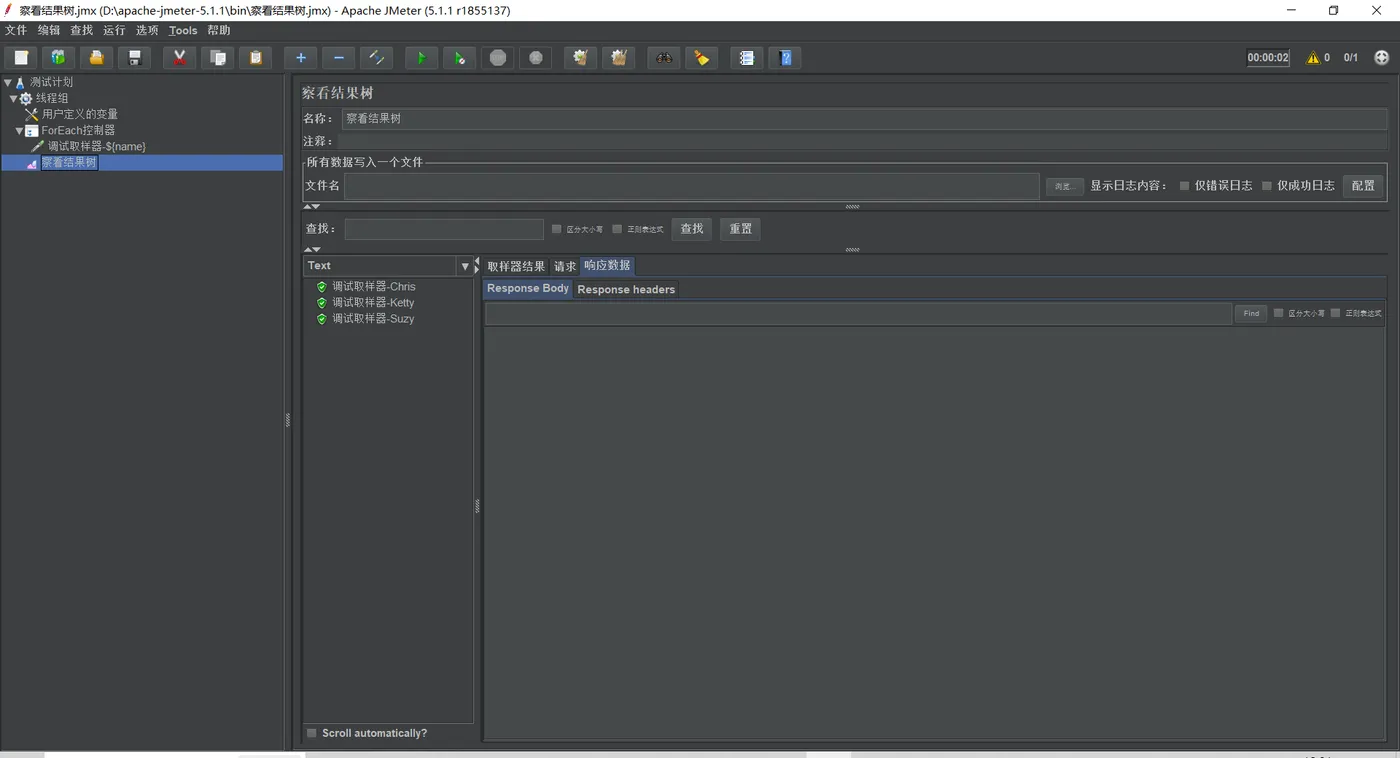Toggle 正则表达式 checkbox beside Find button
This screenshot has width=1400, height=758.
point(1335,313)
